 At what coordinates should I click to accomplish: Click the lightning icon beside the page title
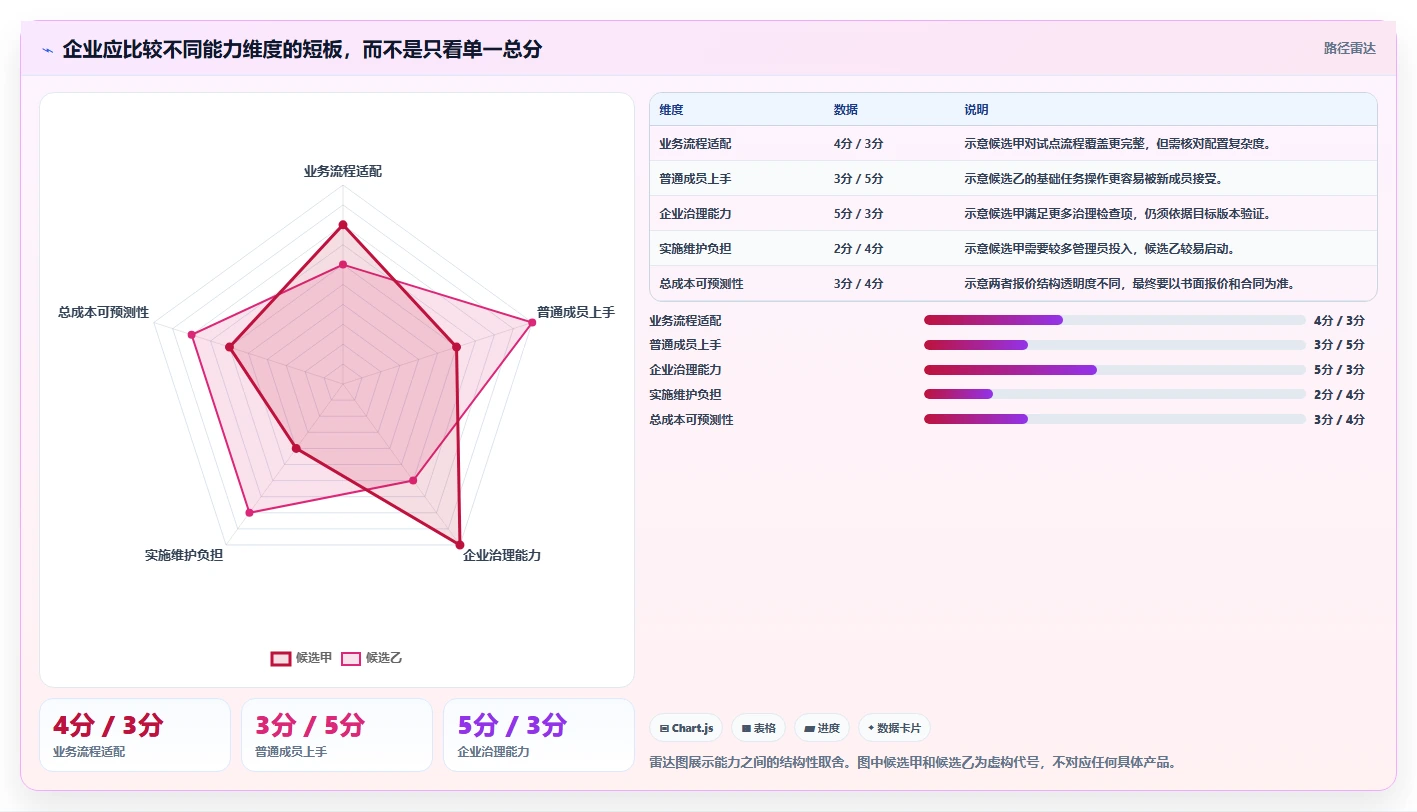point(48,50)
